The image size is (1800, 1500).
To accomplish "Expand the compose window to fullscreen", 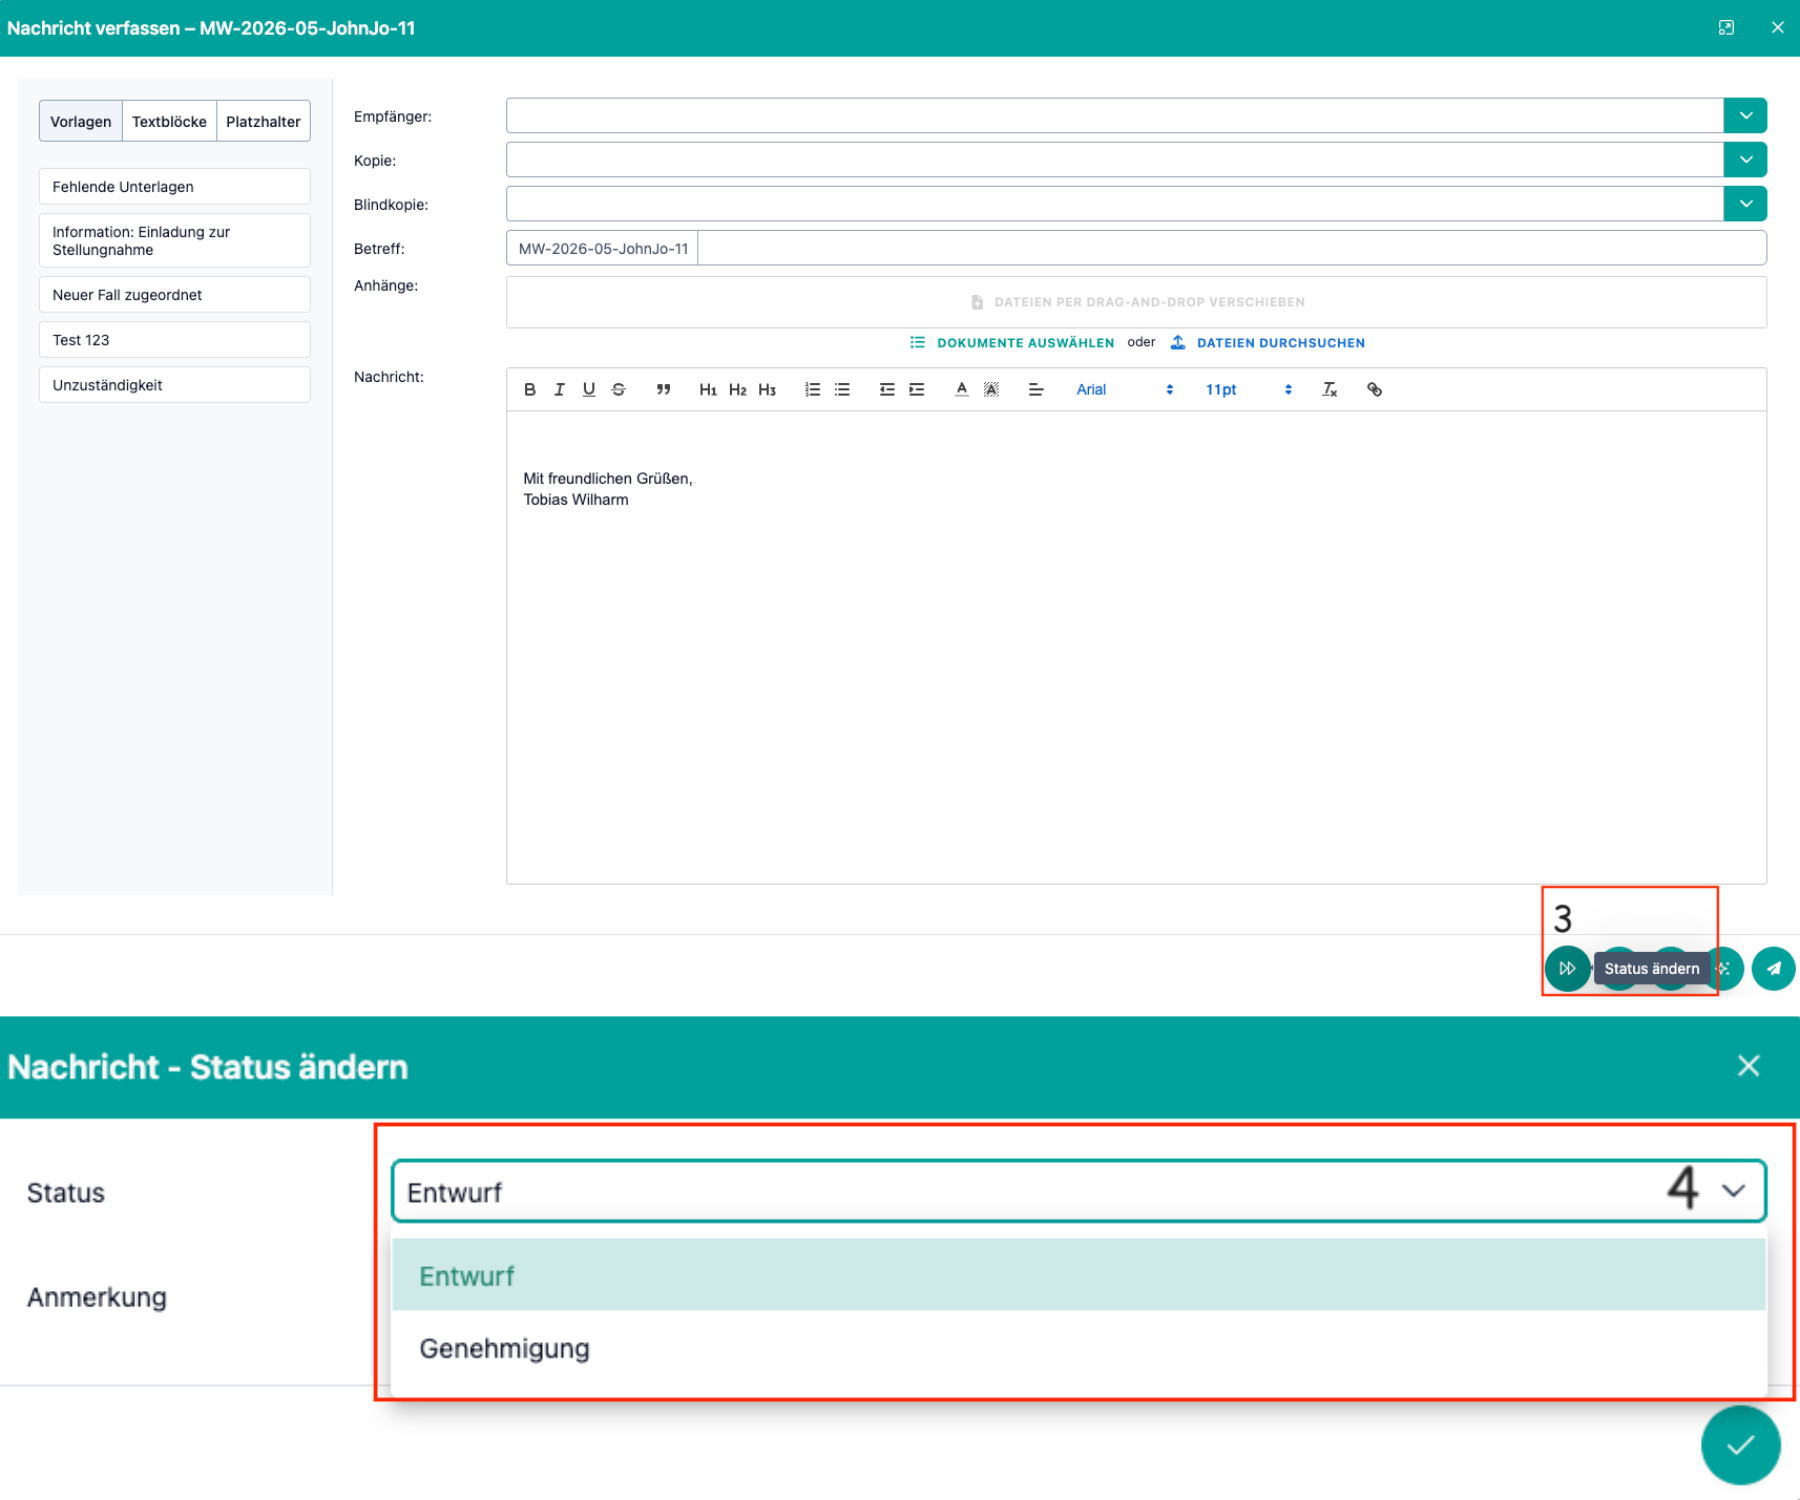I will point(1726,28).
